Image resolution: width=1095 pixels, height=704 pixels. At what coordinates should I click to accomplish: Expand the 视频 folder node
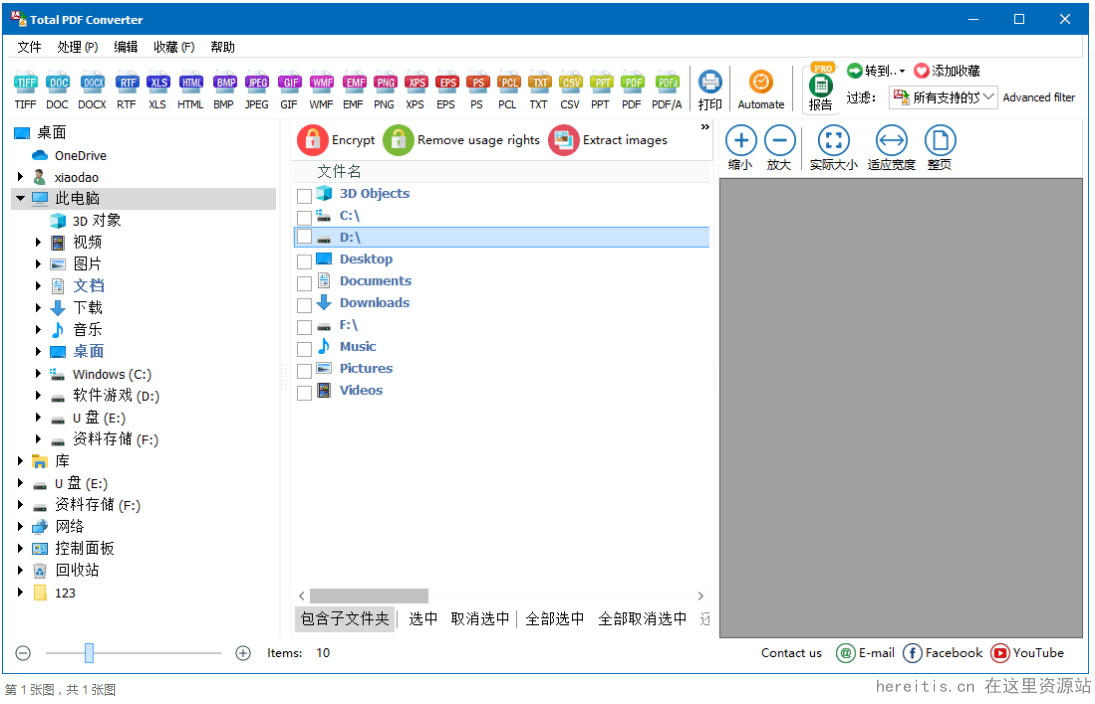pos(38,242)
